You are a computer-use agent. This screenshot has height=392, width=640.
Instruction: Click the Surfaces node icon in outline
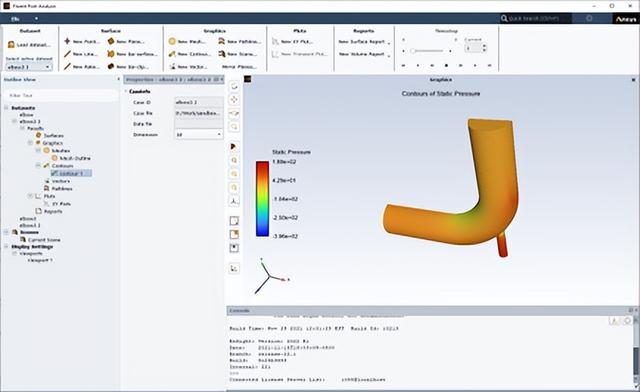click(x=39, y=135)
